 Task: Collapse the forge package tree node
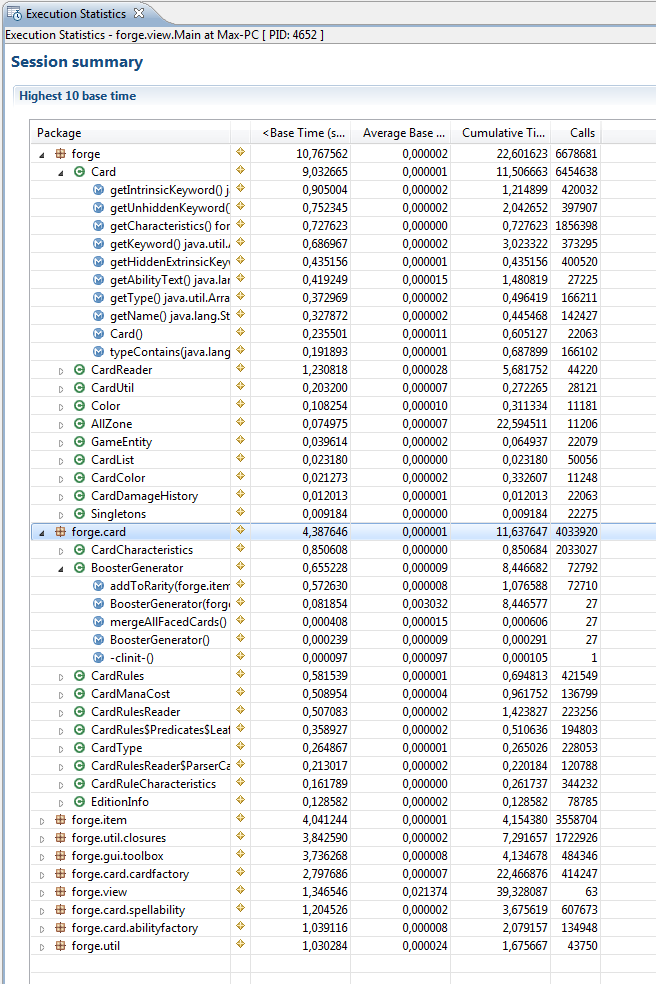(42, 154)
